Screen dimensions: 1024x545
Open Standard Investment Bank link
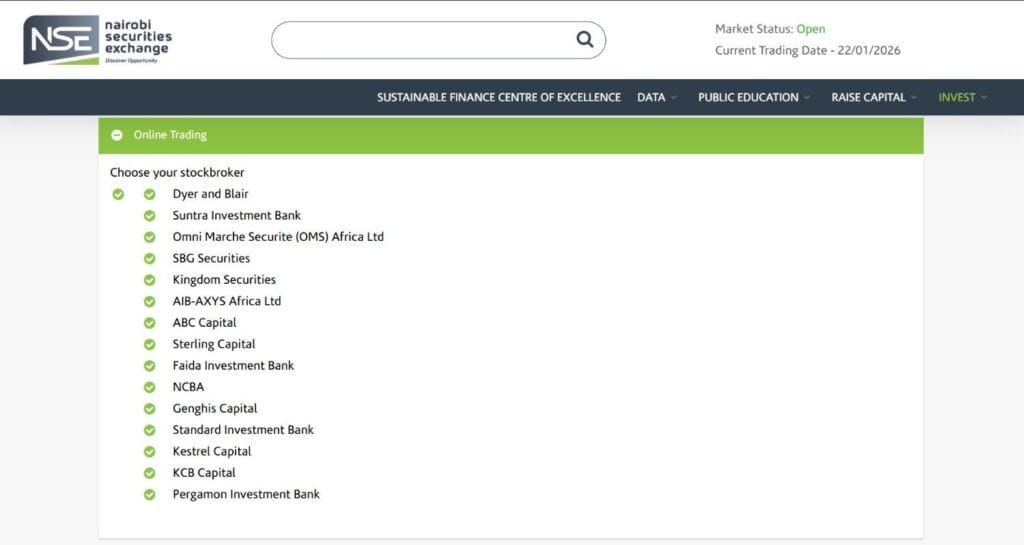[243, 430]
